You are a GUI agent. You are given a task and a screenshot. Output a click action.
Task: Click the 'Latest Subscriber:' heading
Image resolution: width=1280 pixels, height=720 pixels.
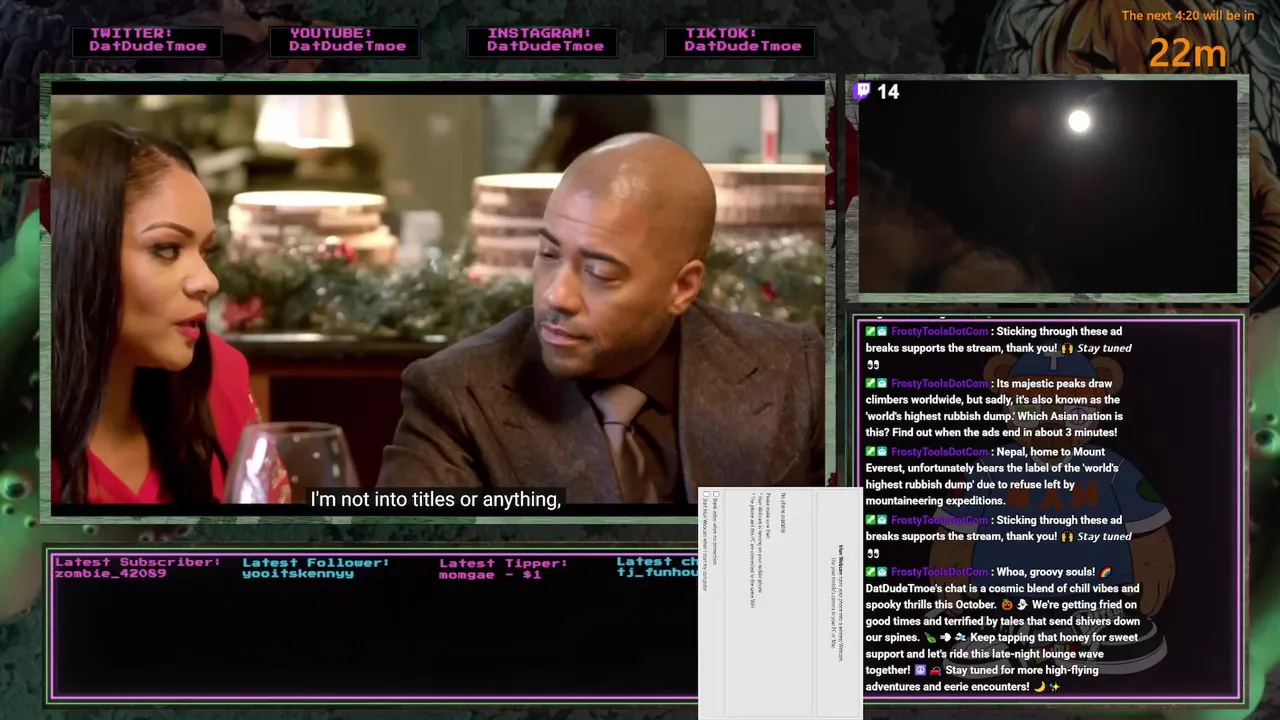click(x=138, y=562)
